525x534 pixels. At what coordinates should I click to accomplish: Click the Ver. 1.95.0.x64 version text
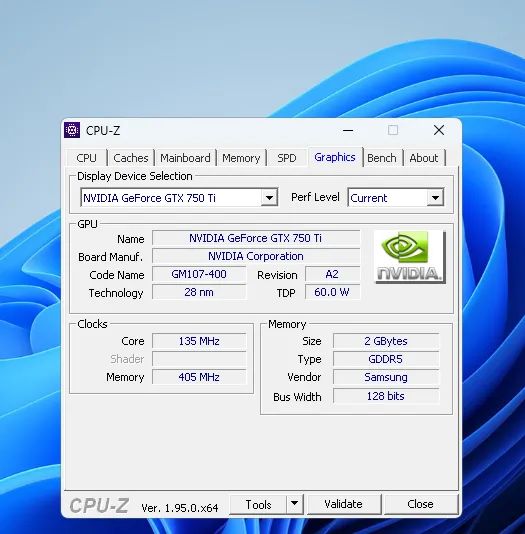coord(179,508)
